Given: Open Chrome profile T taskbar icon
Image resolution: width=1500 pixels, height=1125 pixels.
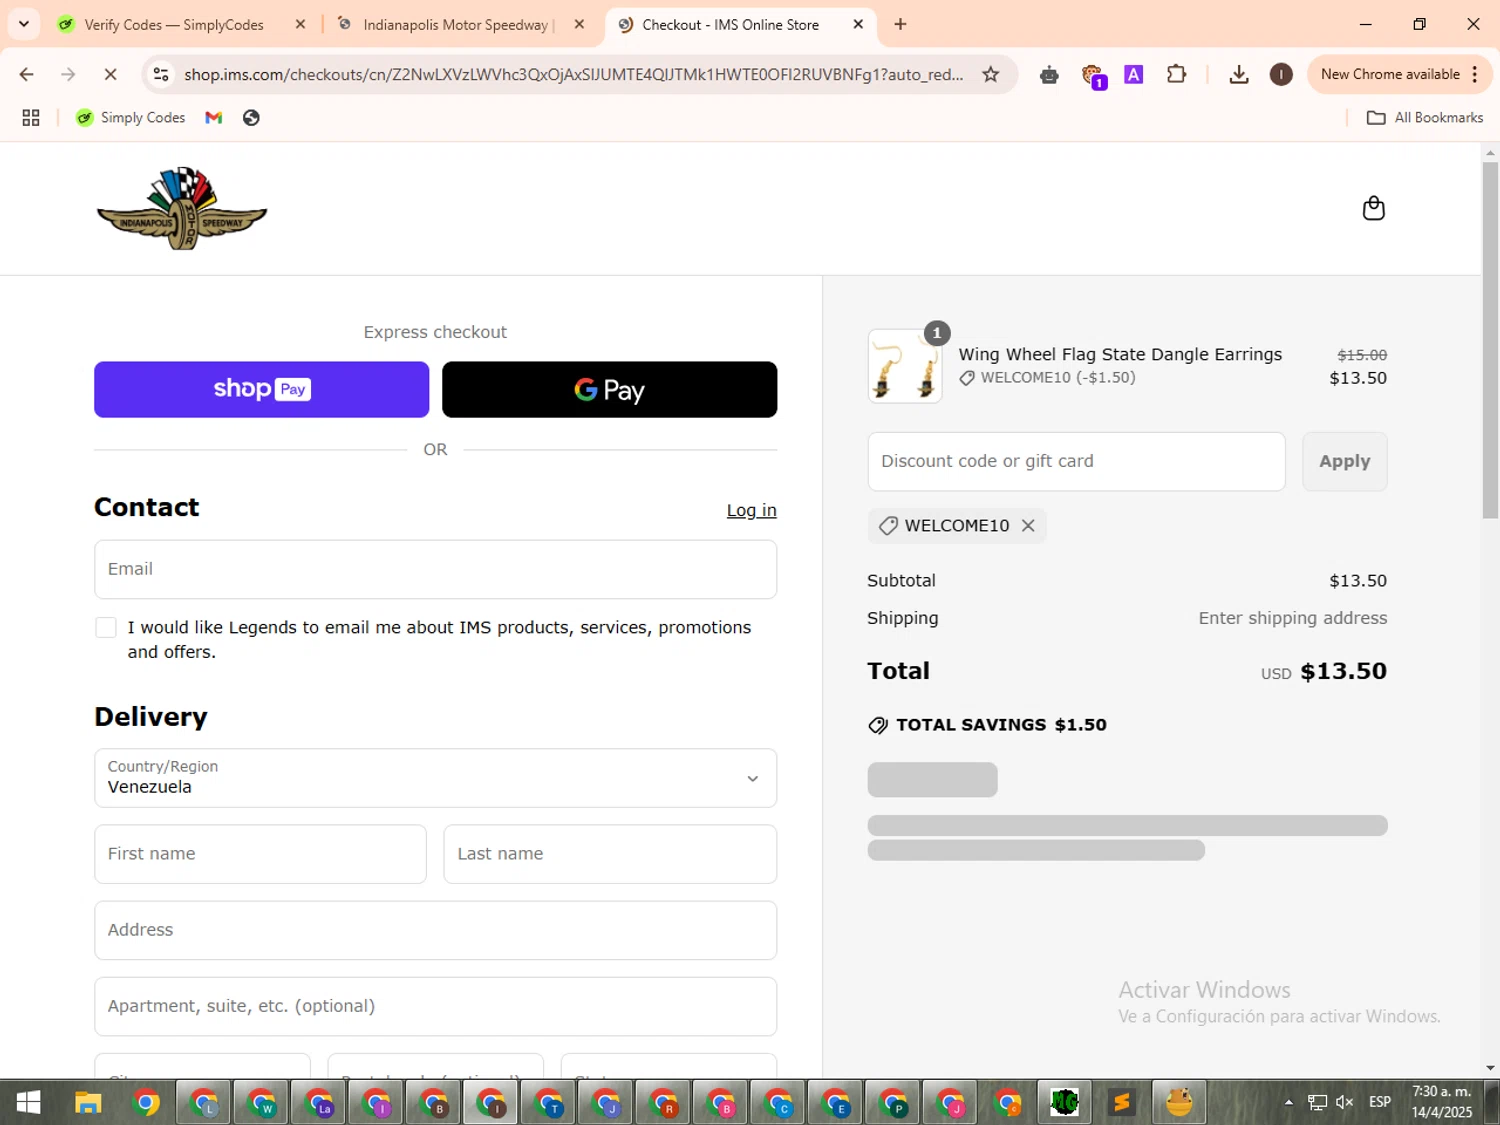Looking at the screenshot, I should pyautogui.click(x=549, y=1103).
